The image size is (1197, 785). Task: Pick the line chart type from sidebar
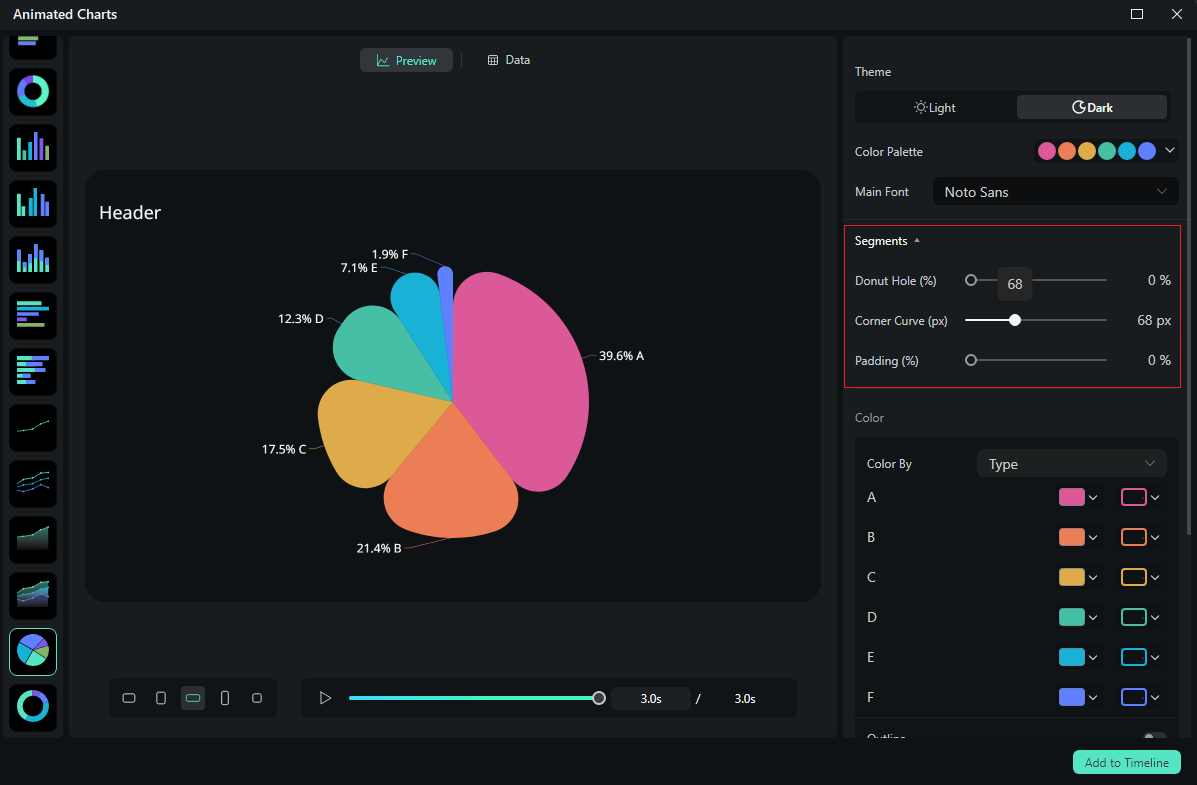[33, 427]
